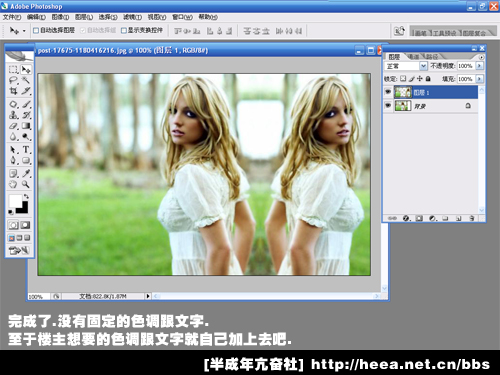Open the 文件 menu

(x=12, y=17)
